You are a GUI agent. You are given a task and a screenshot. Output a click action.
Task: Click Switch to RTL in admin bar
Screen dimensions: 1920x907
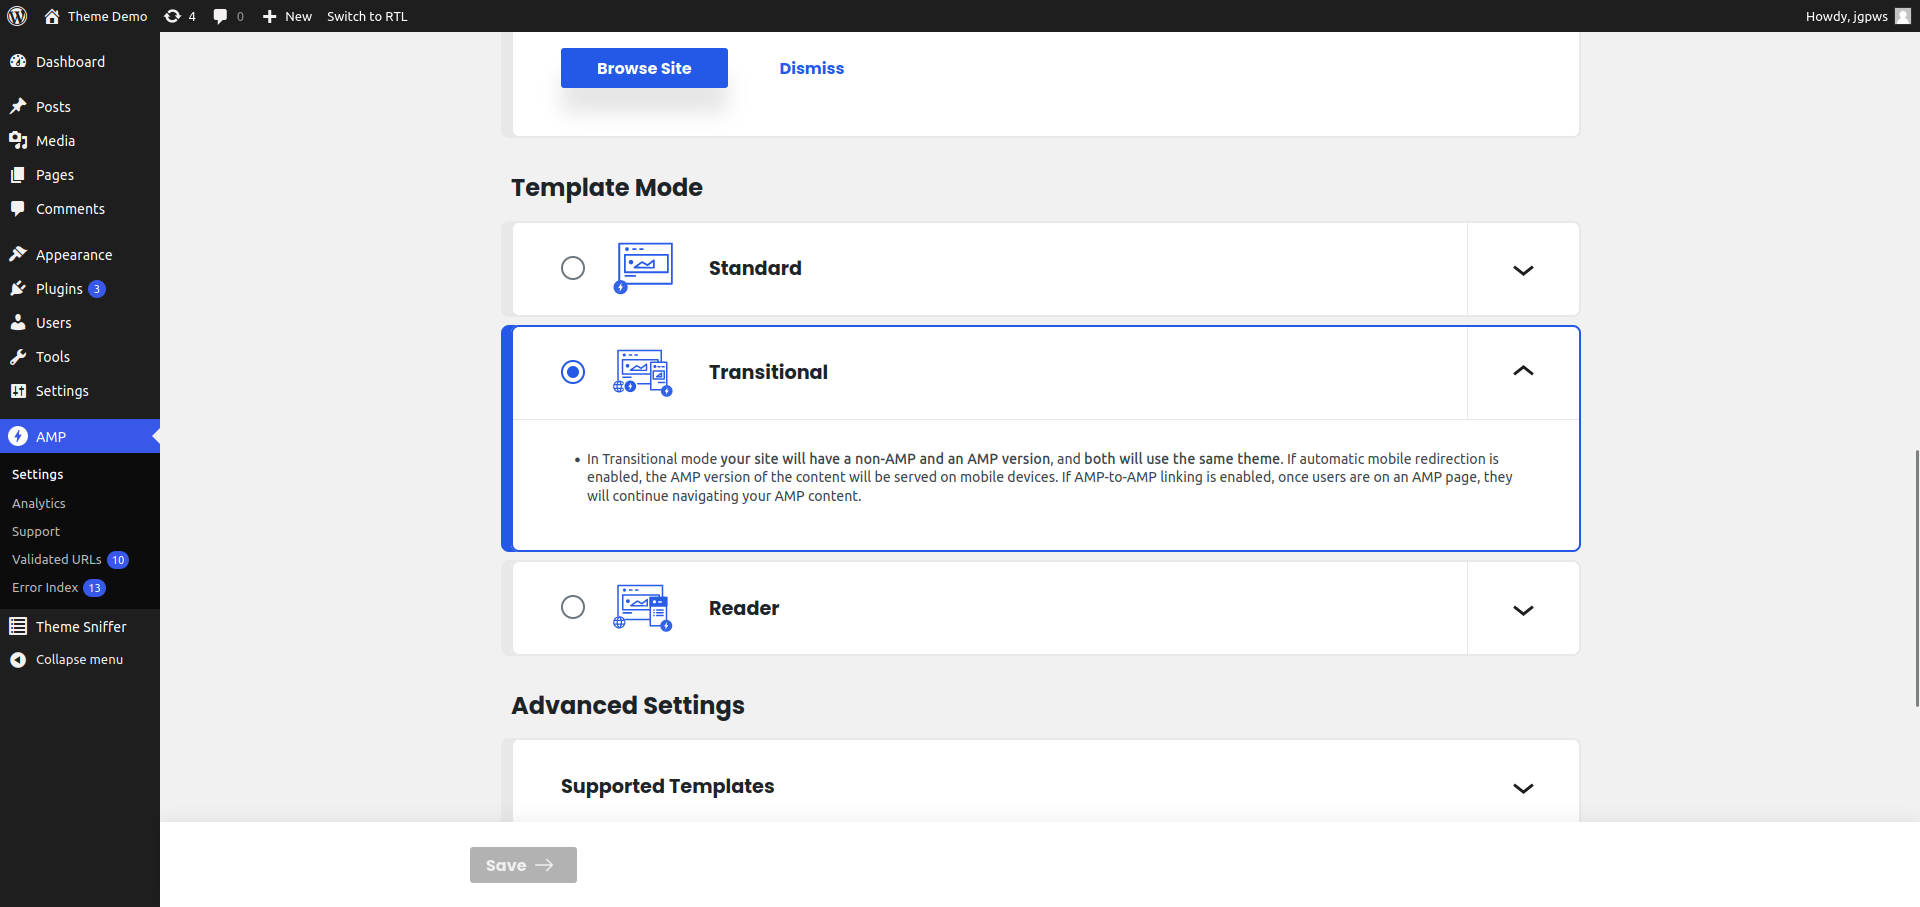click(x=367, y=16)
